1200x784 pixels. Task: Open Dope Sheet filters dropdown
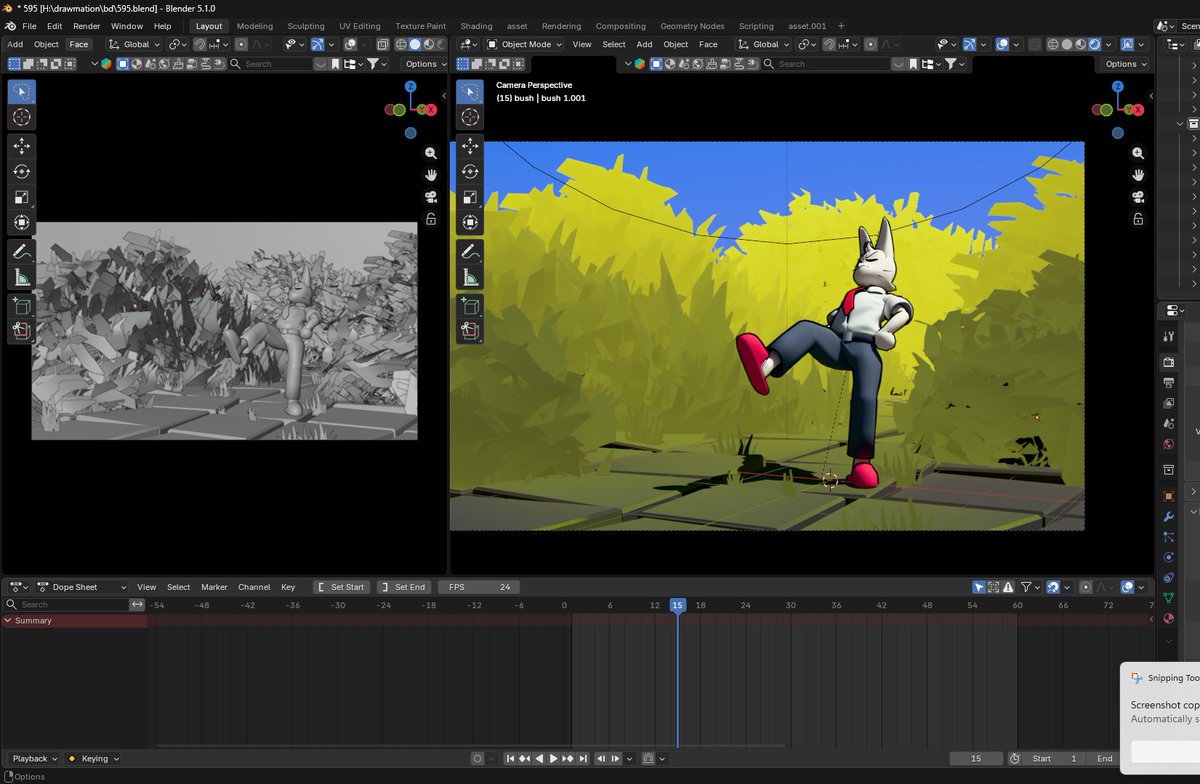click(x=1029, y=587)
